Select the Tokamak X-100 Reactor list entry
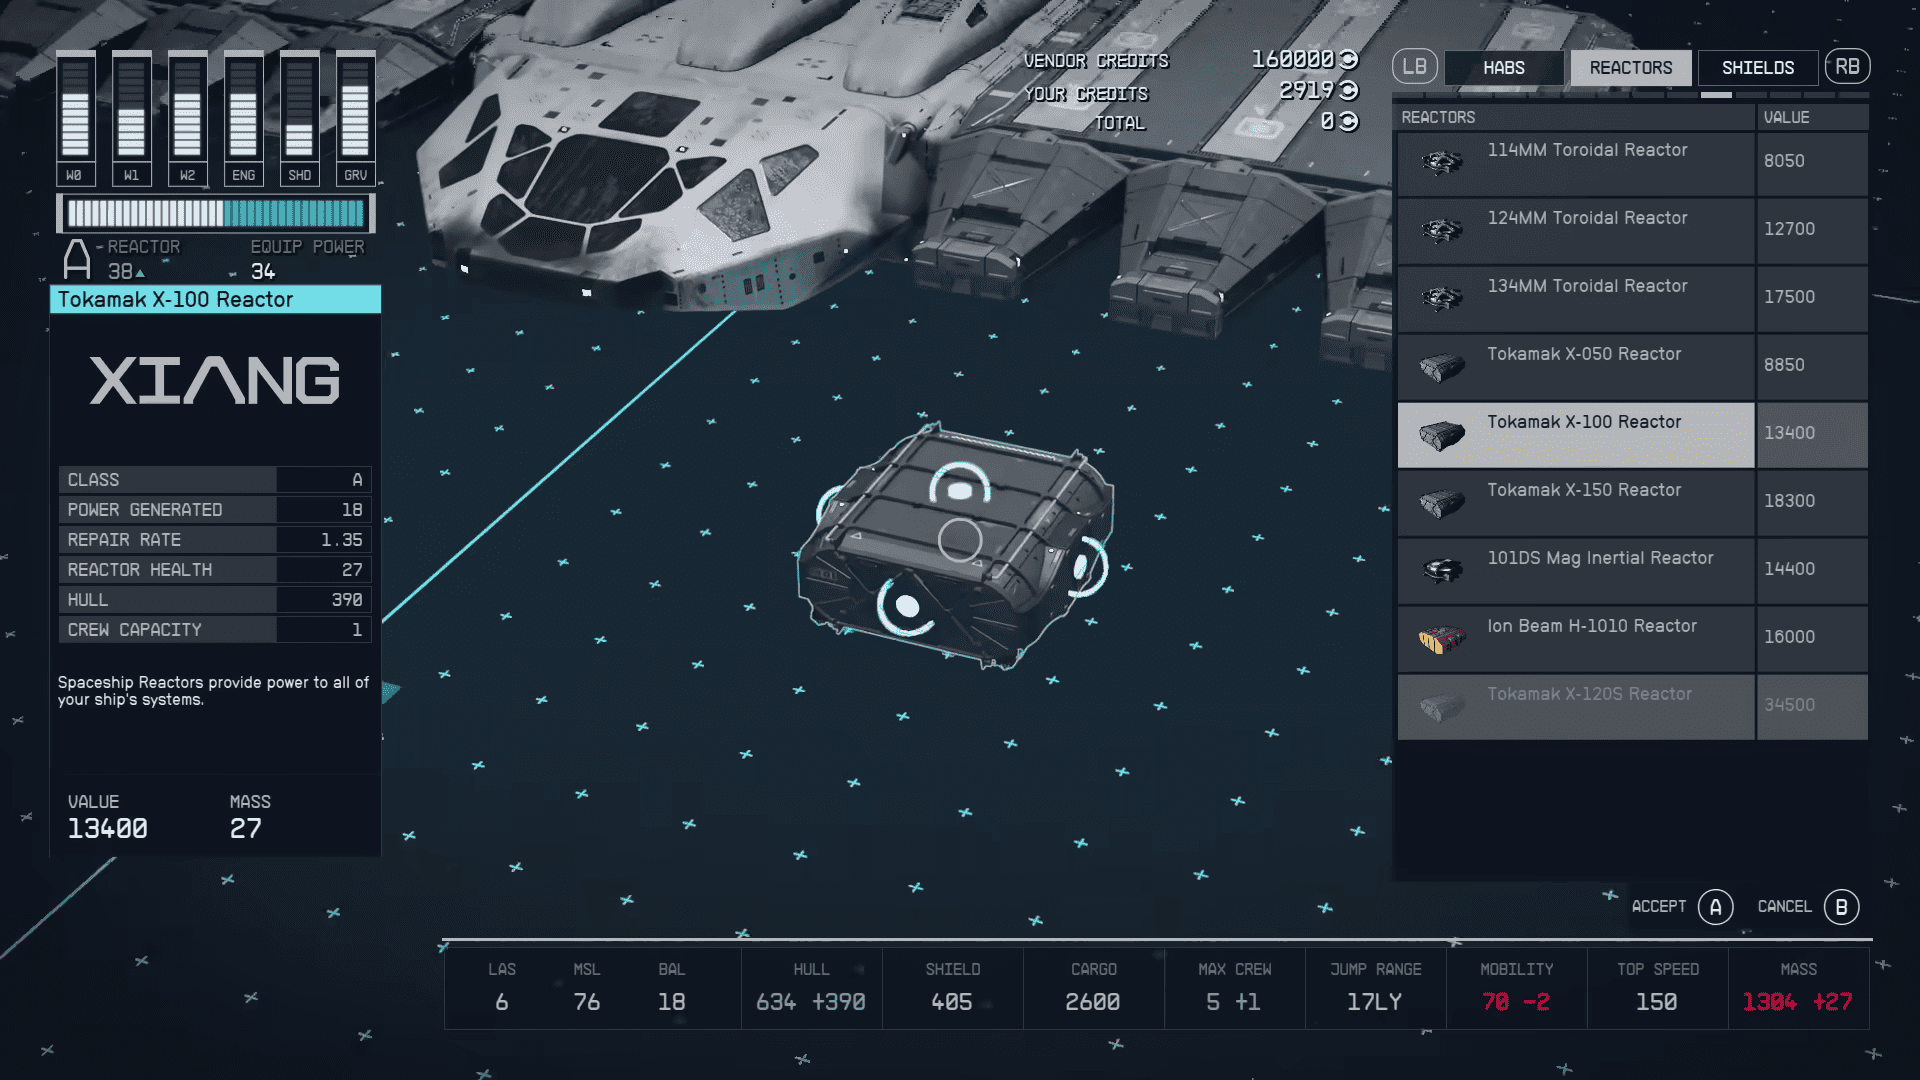 1575,434
